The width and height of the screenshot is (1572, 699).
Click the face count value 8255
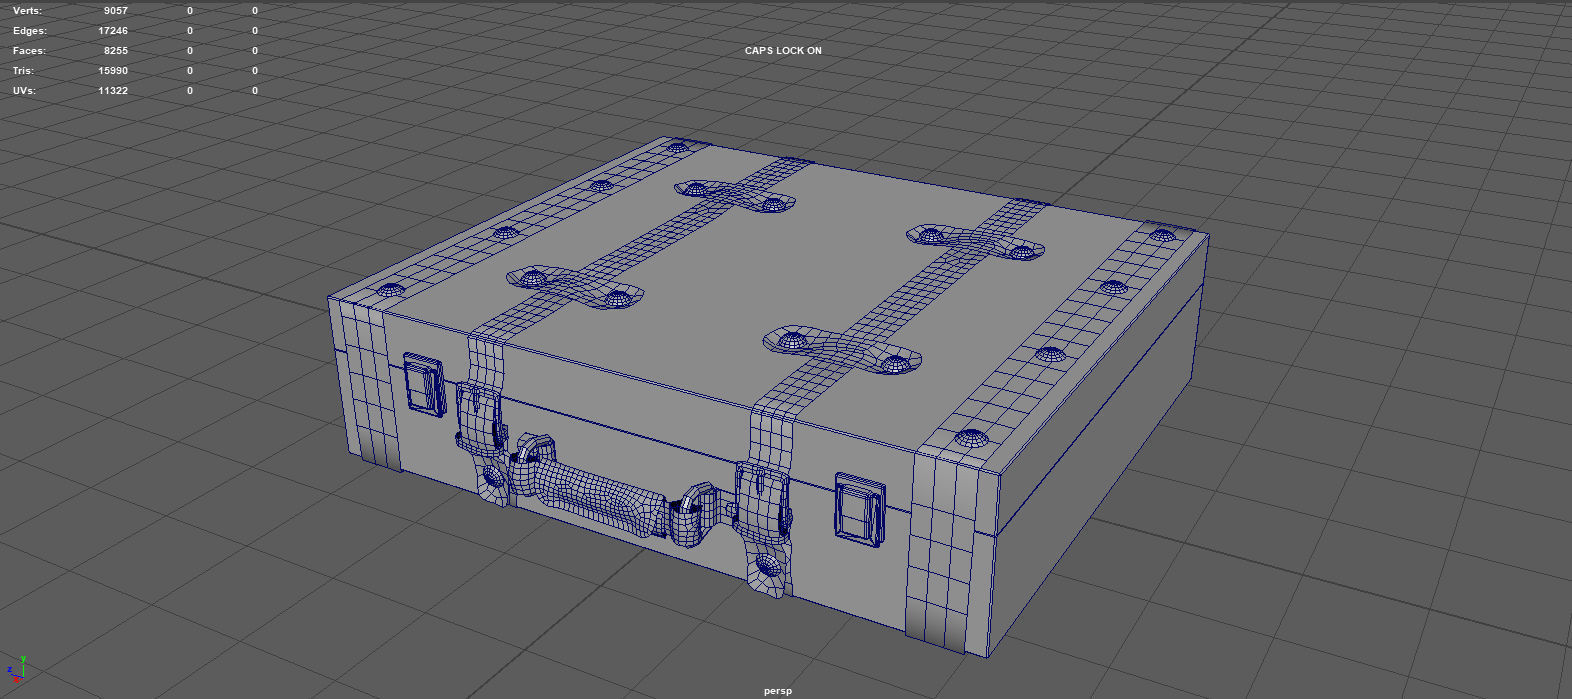(116, 51)
